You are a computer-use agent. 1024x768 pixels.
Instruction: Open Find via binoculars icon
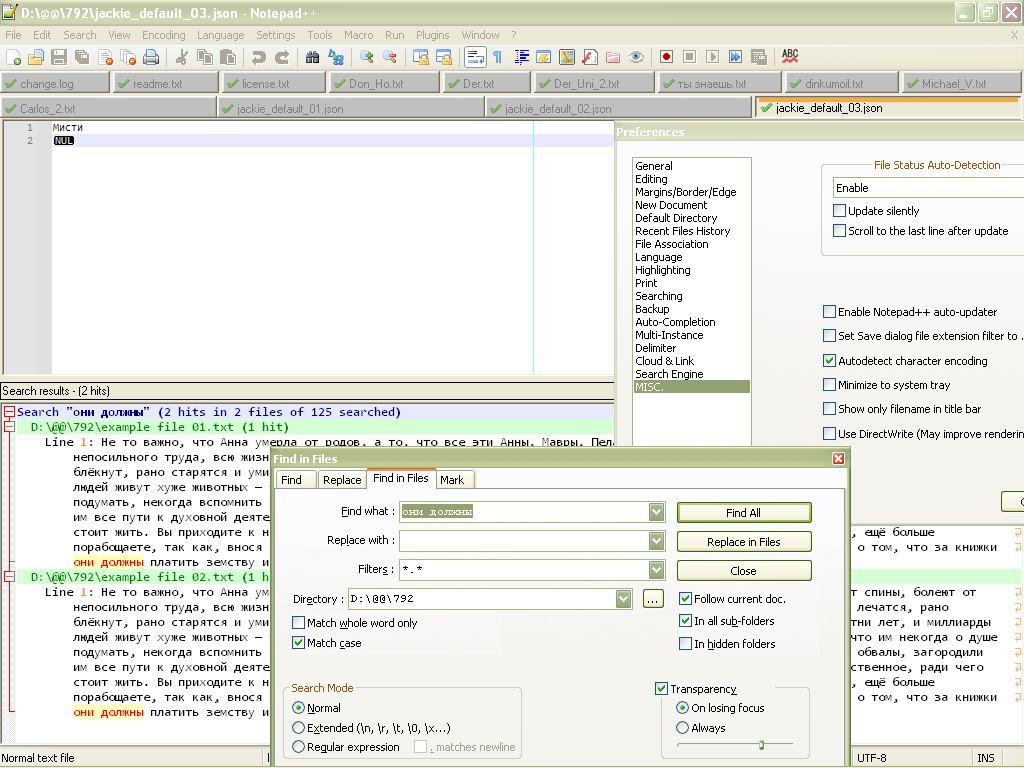[x=312, y=57]
